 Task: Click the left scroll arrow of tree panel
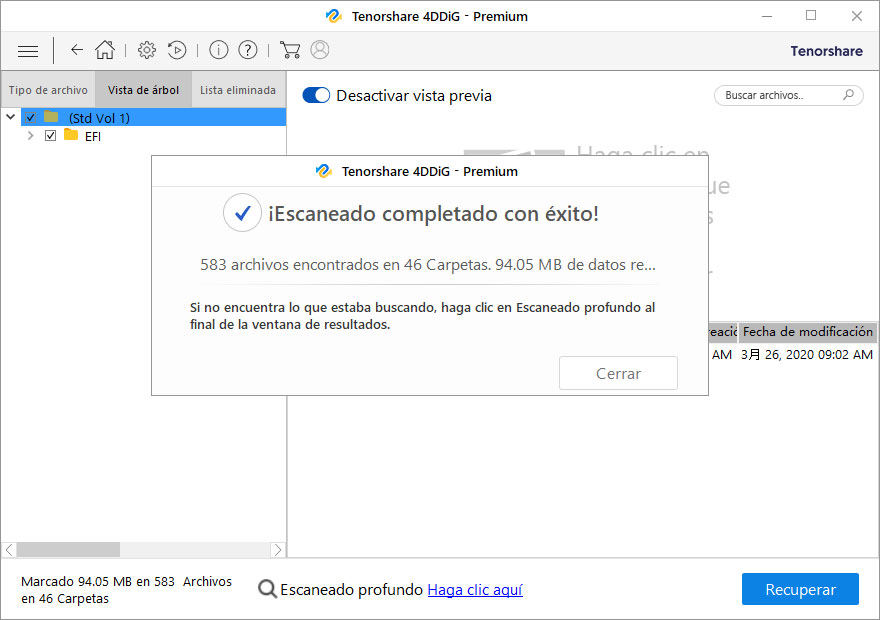tap(9, 549)
